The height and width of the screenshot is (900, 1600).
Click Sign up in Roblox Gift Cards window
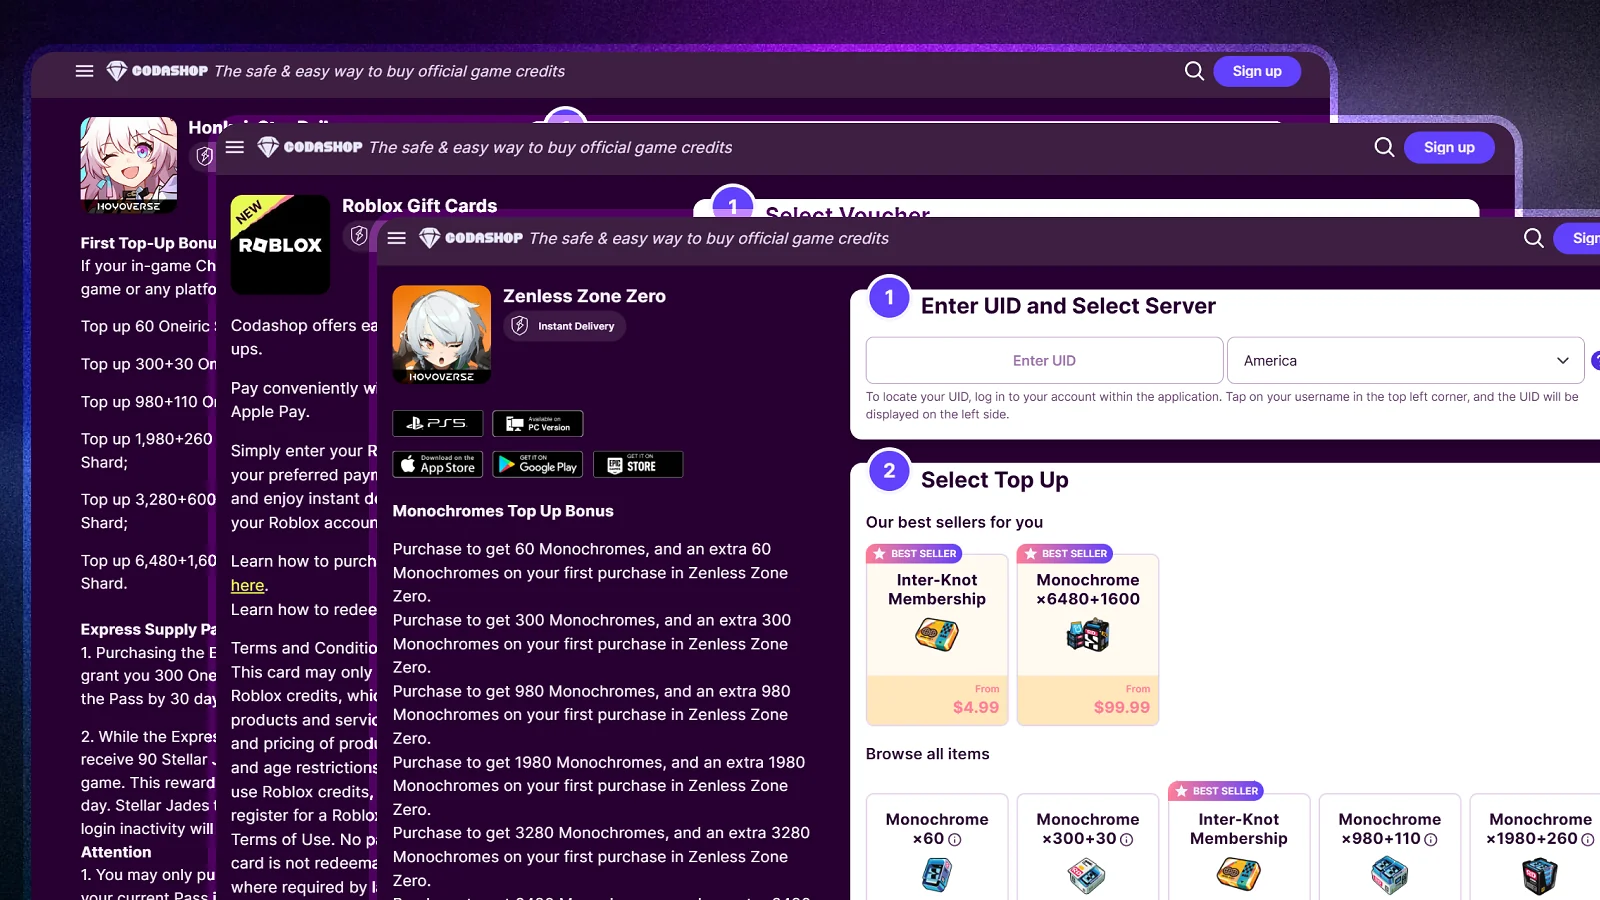1449,147
